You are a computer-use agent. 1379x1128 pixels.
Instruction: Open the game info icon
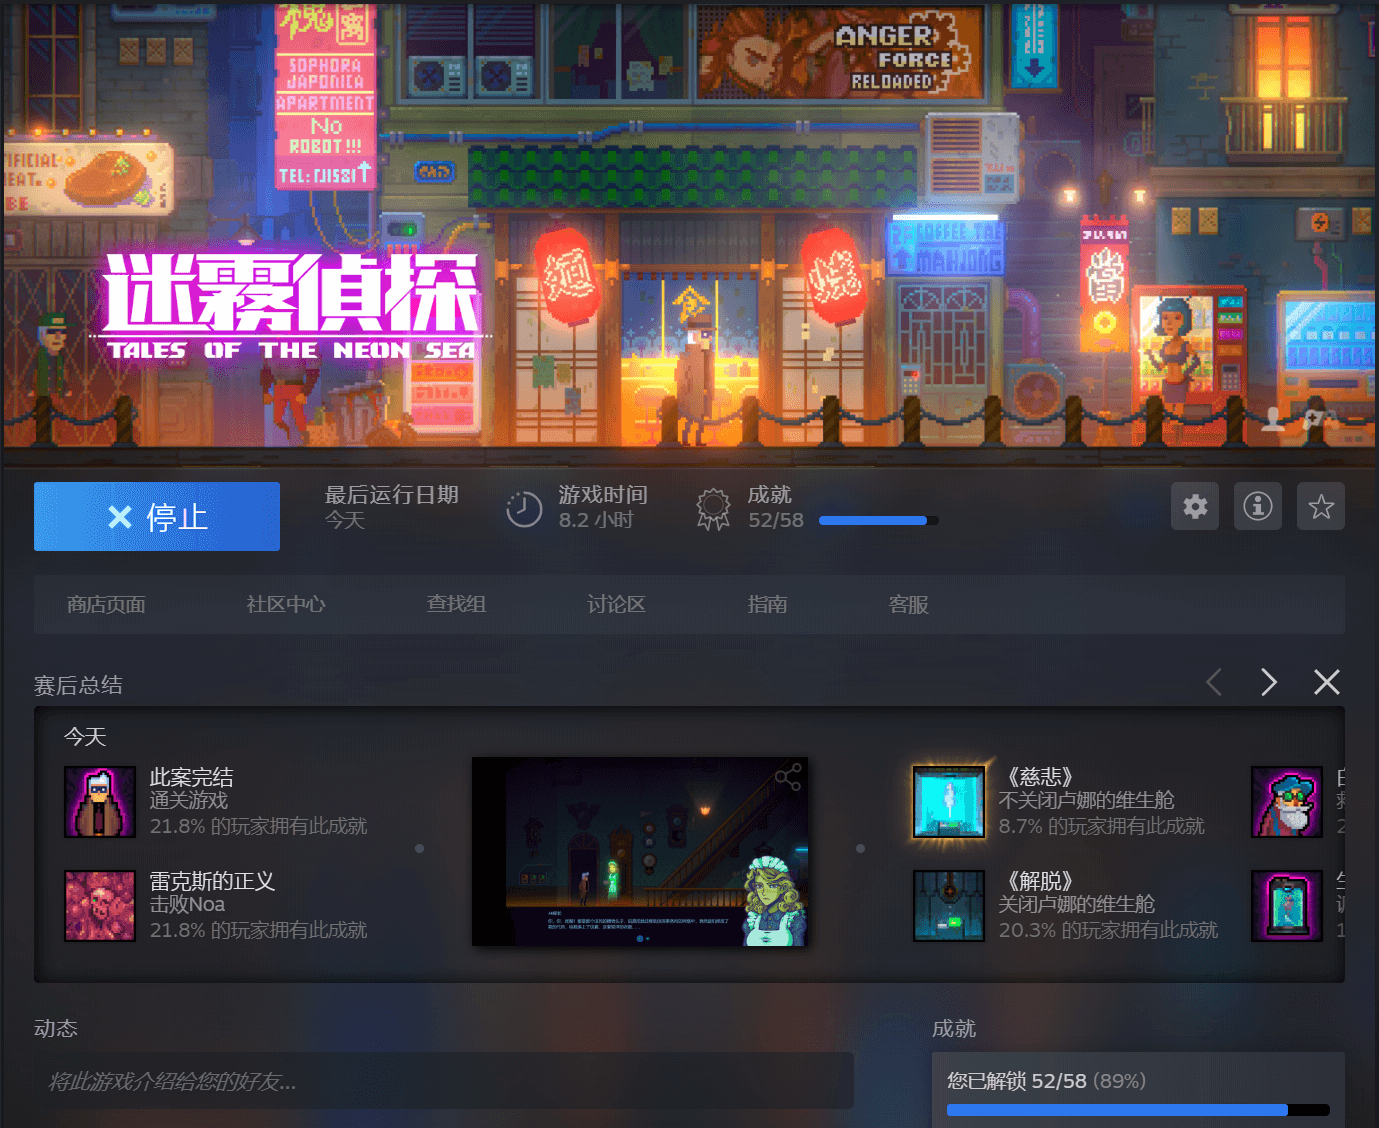(x=1258, y=506)
